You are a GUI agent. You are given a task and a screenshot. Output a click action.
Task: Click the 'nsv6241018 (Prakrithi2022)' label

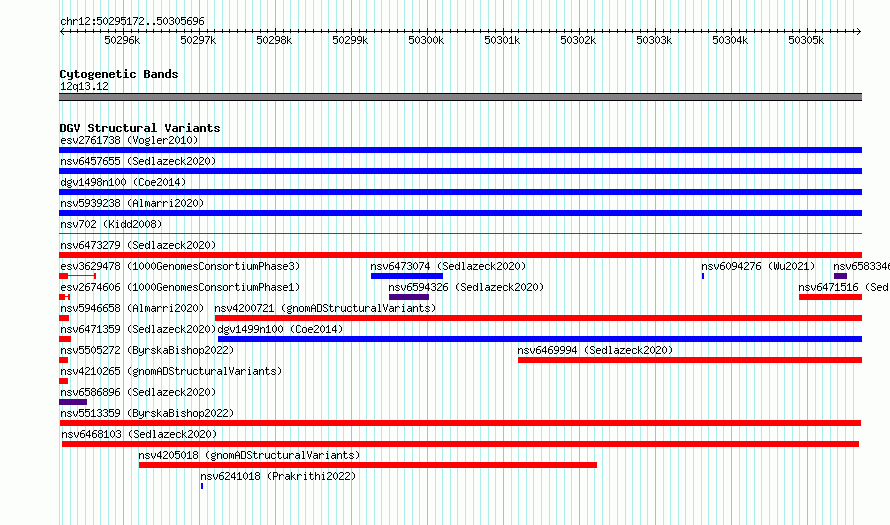tap(278, 476)
